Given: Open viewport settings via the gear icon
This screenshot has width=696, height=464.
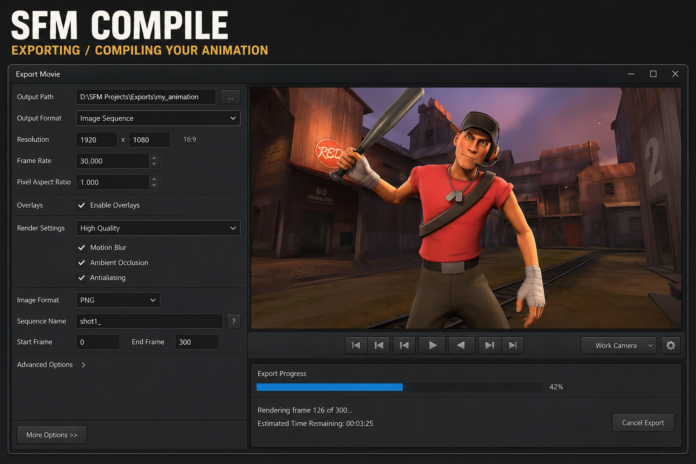Looking at the screenshot, I should point(671,345).
